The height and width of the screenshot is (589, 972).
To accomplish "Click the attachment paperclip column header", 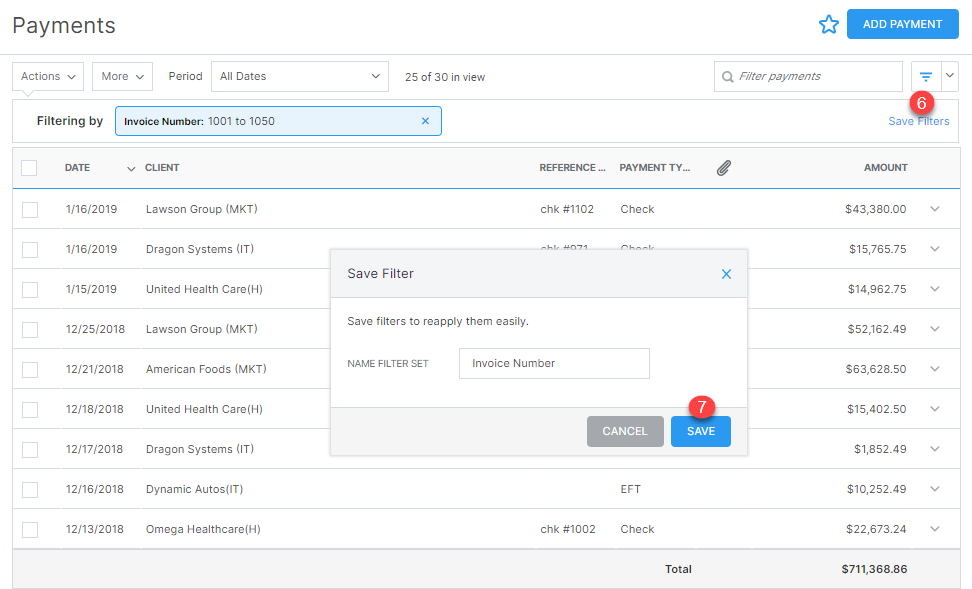I will (723, 167).
